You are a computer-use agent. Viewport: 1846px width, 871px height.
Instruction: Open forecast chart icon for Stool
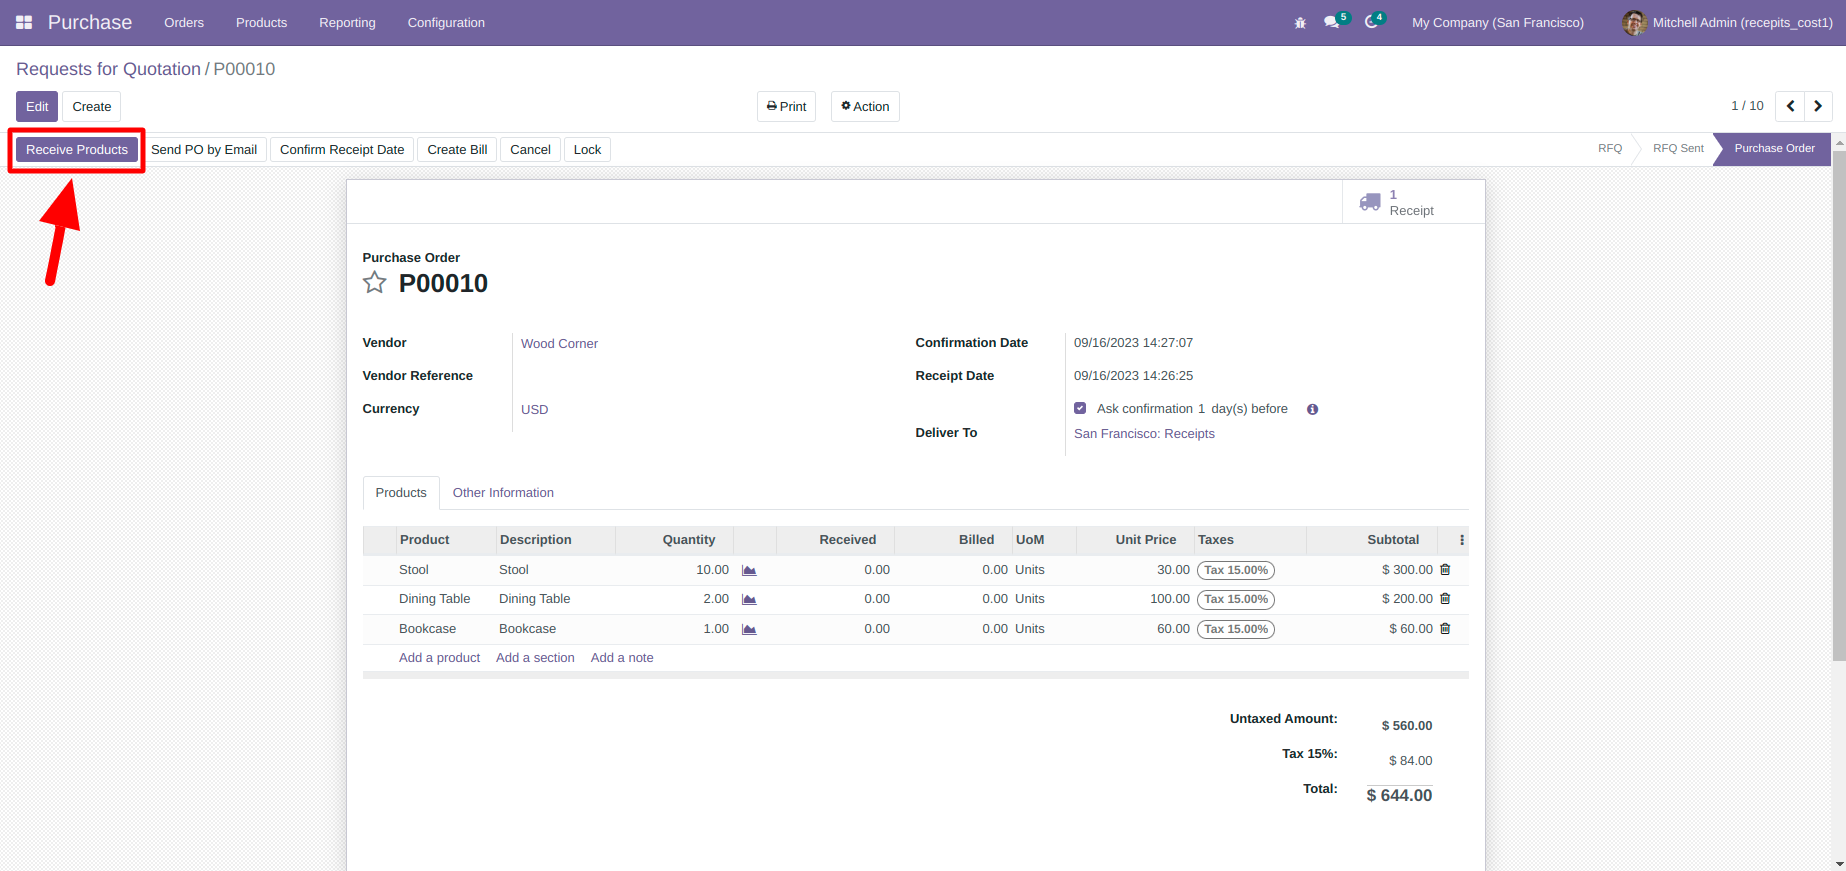click(749, 570)
